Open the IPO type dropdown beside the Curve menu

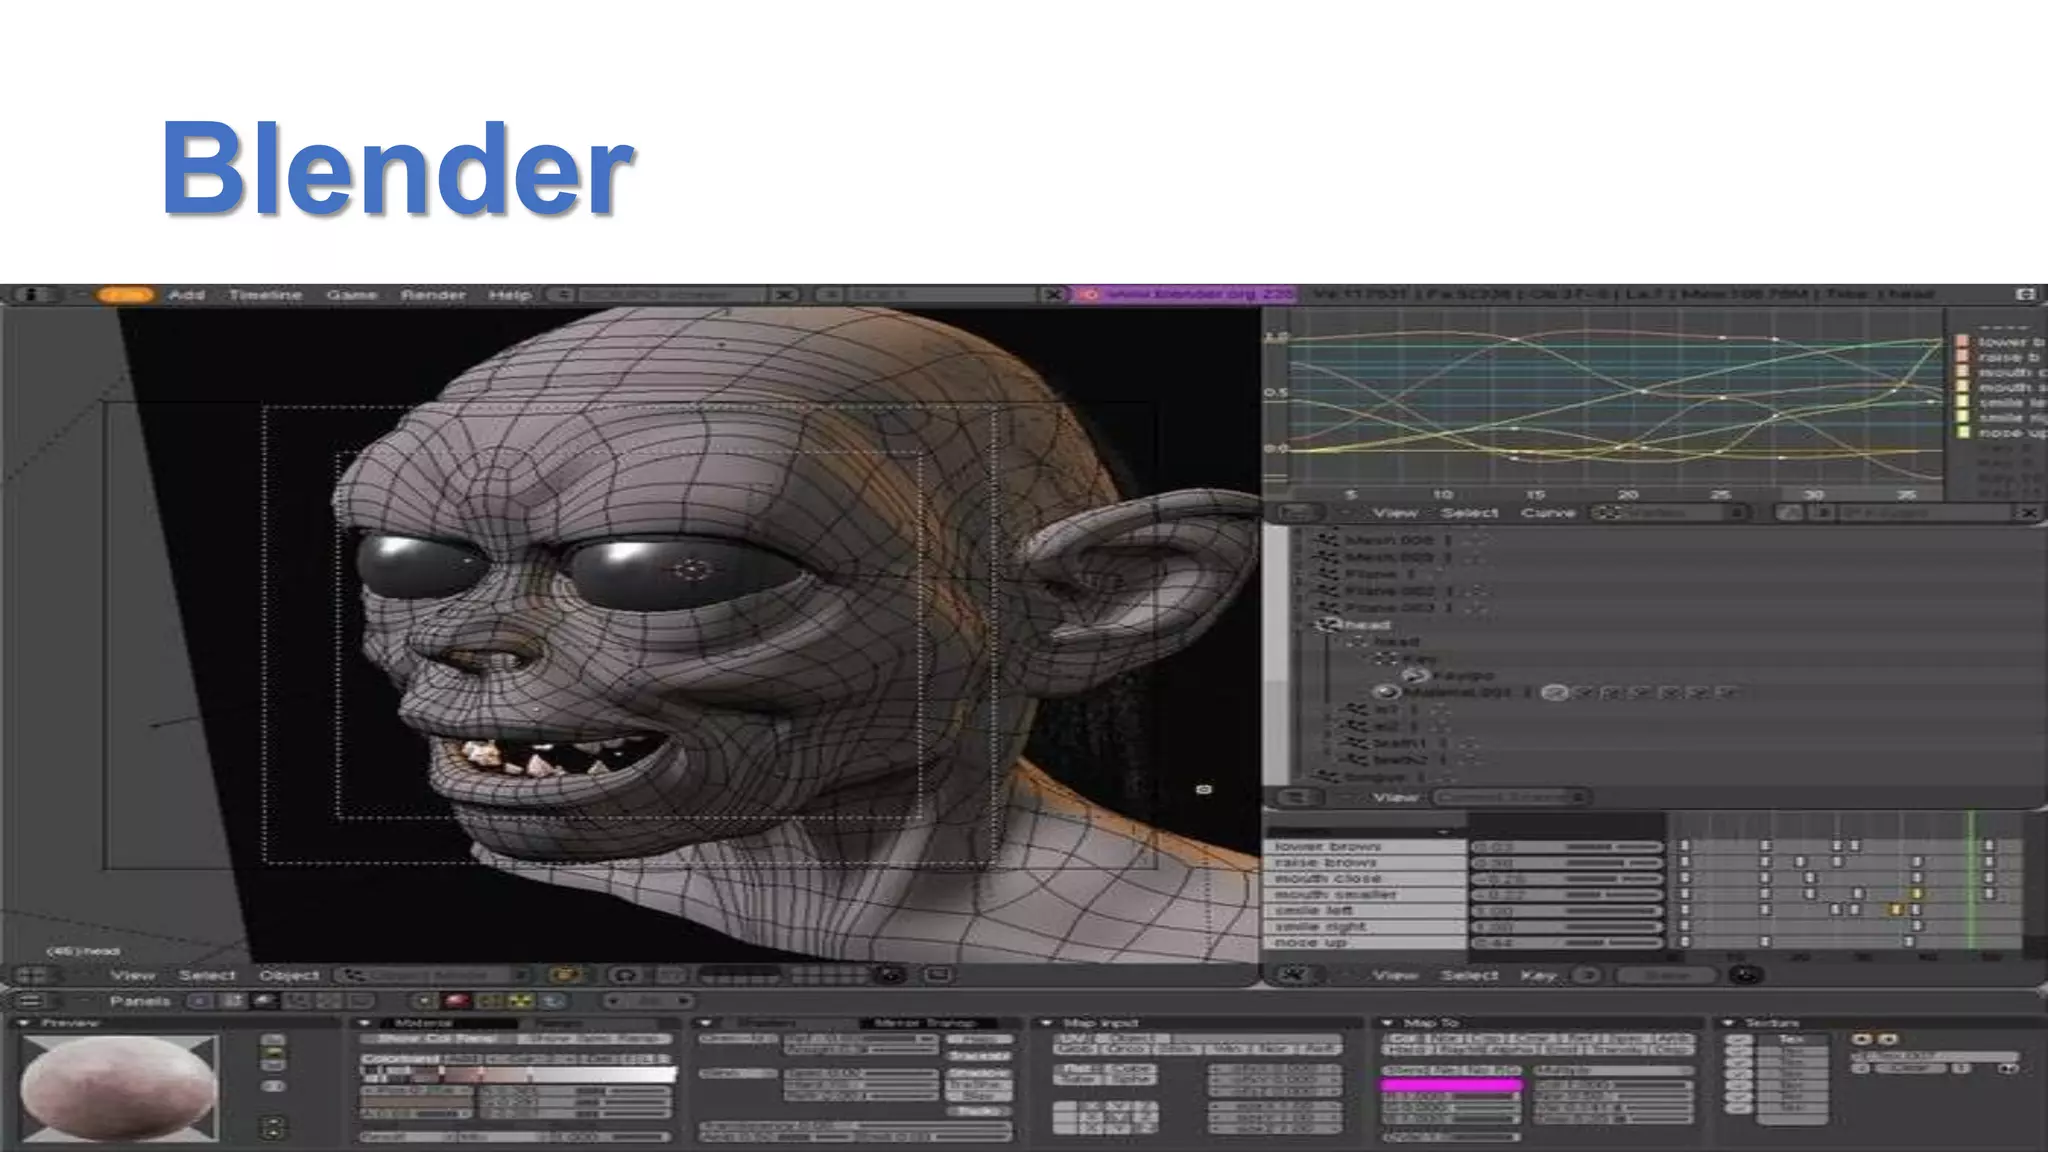coord(1670,513)
